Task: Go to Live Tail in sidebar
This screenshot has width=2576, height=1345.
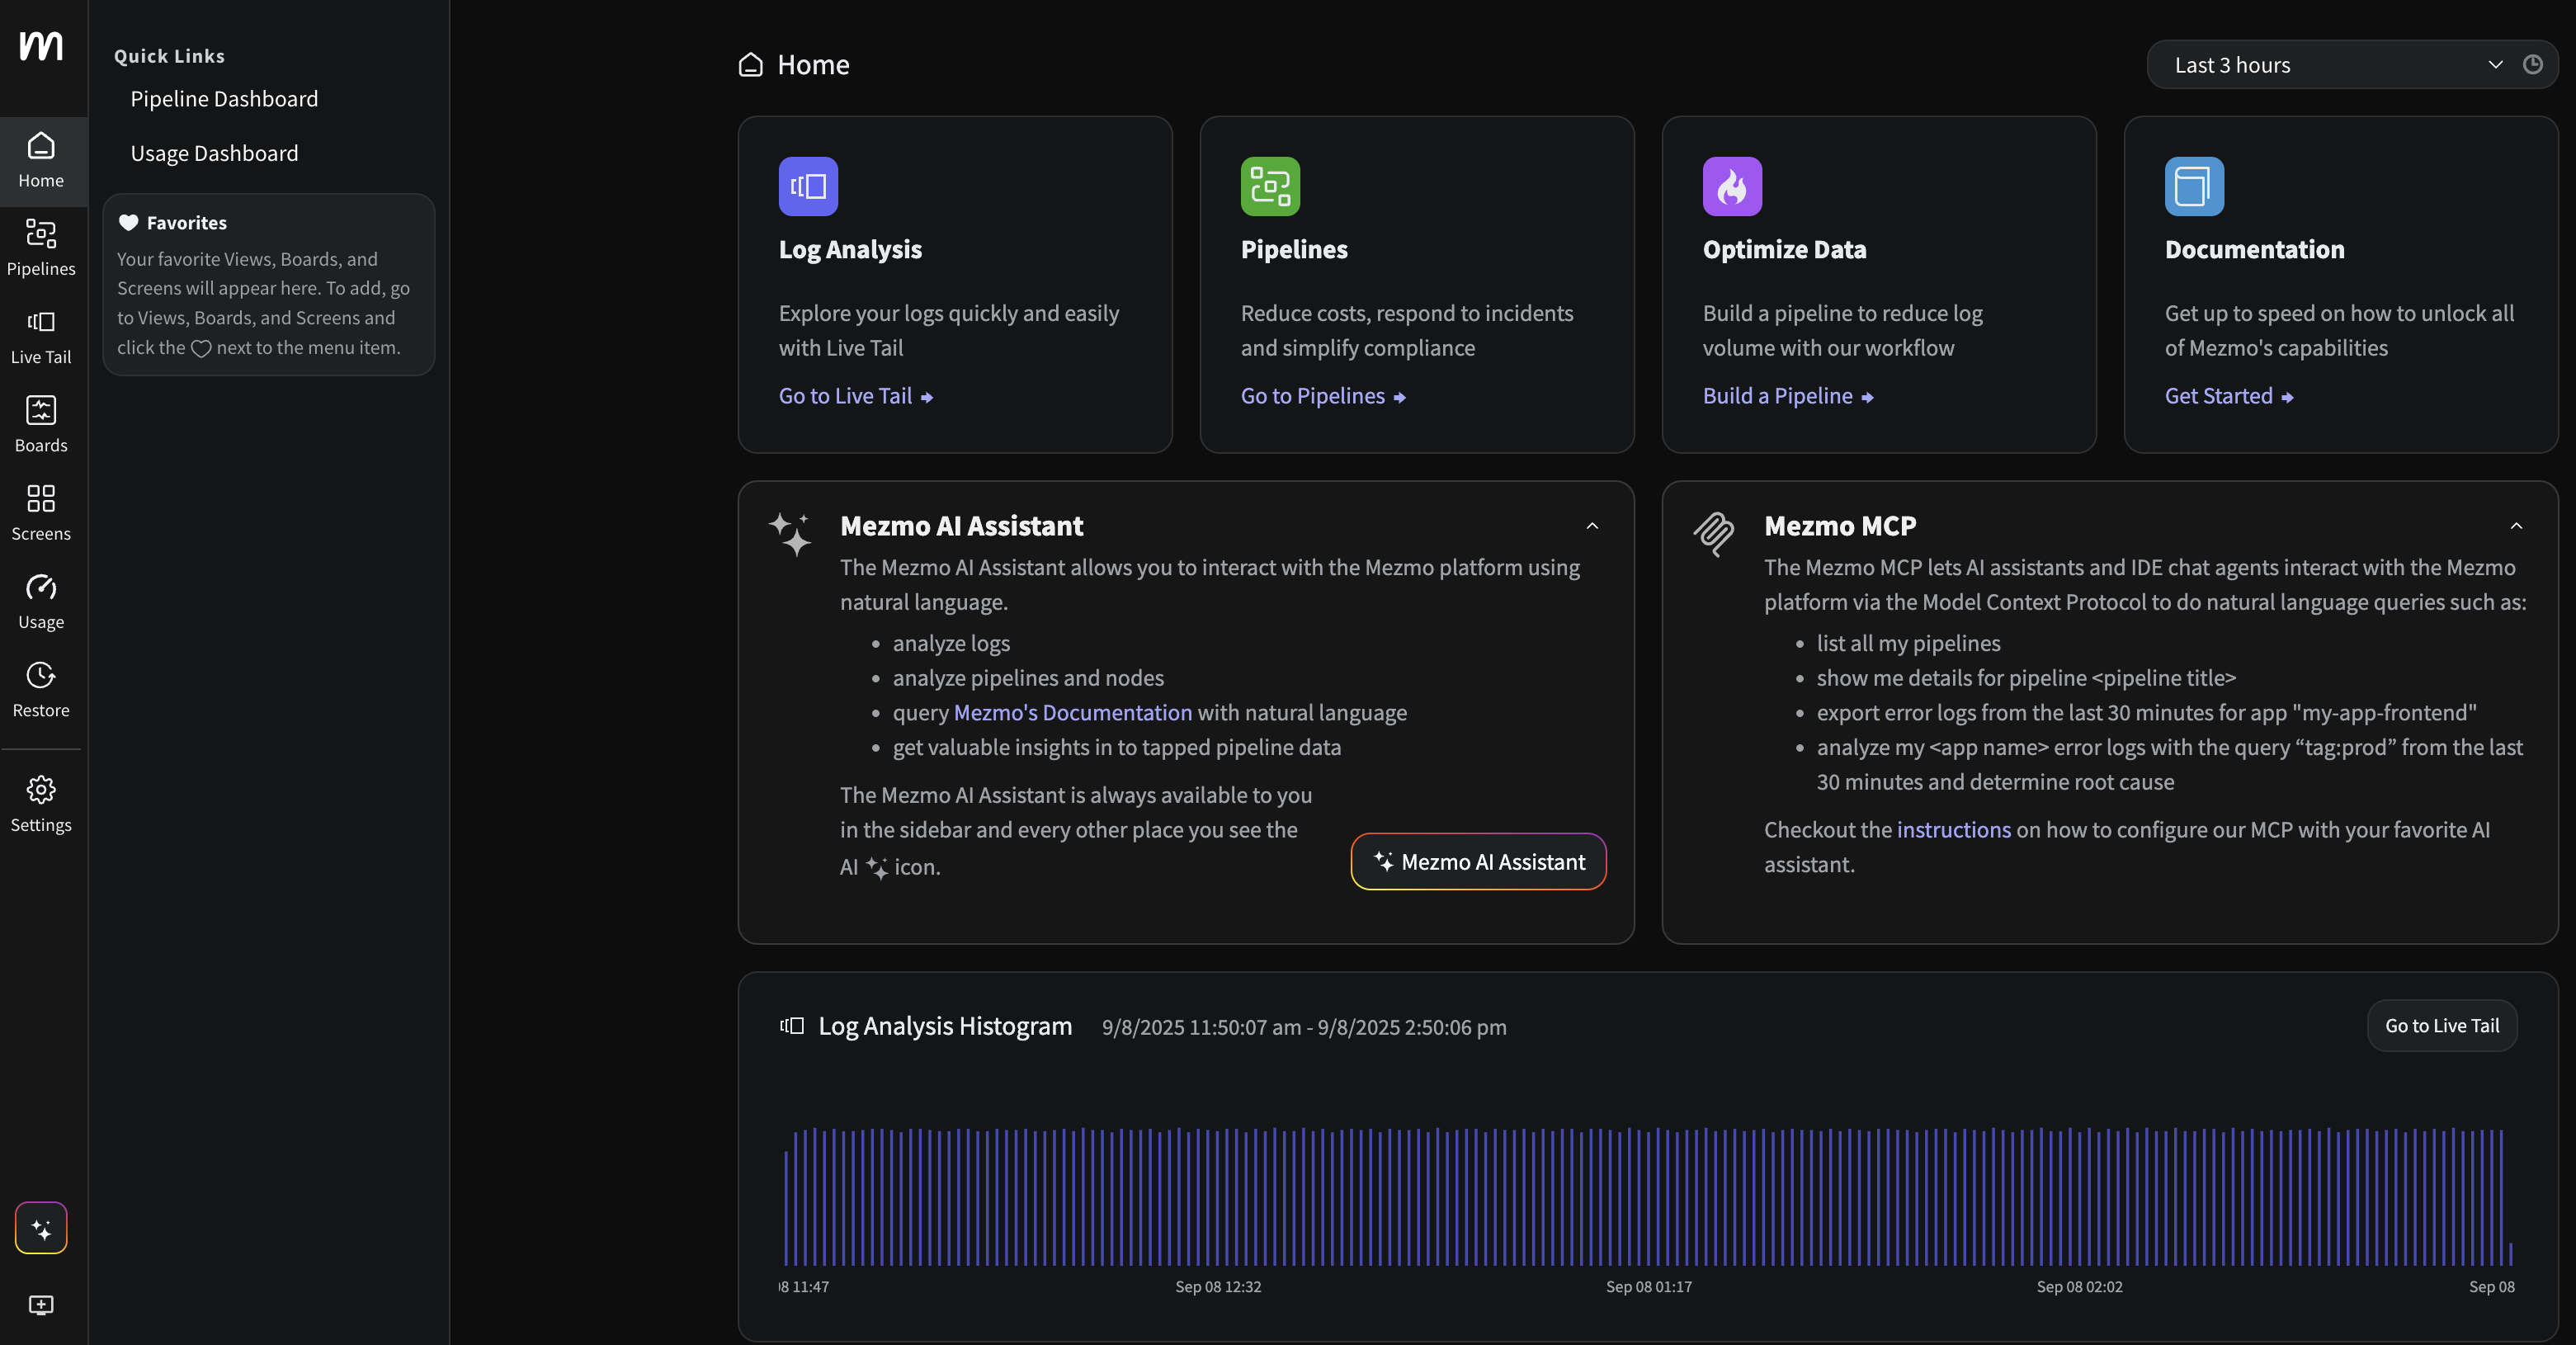Action: pos(41,337)
